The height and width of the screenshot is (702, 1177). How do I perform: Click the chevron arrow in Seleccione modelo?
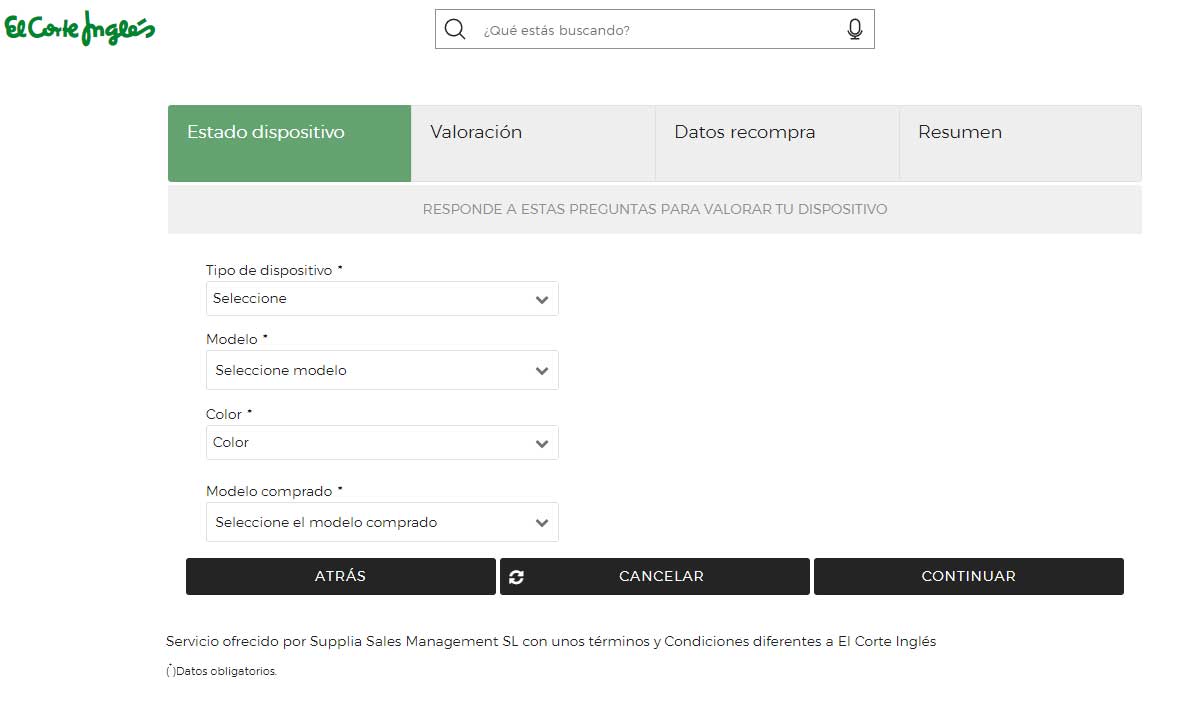pyautogui.click(x=542, y=371)
